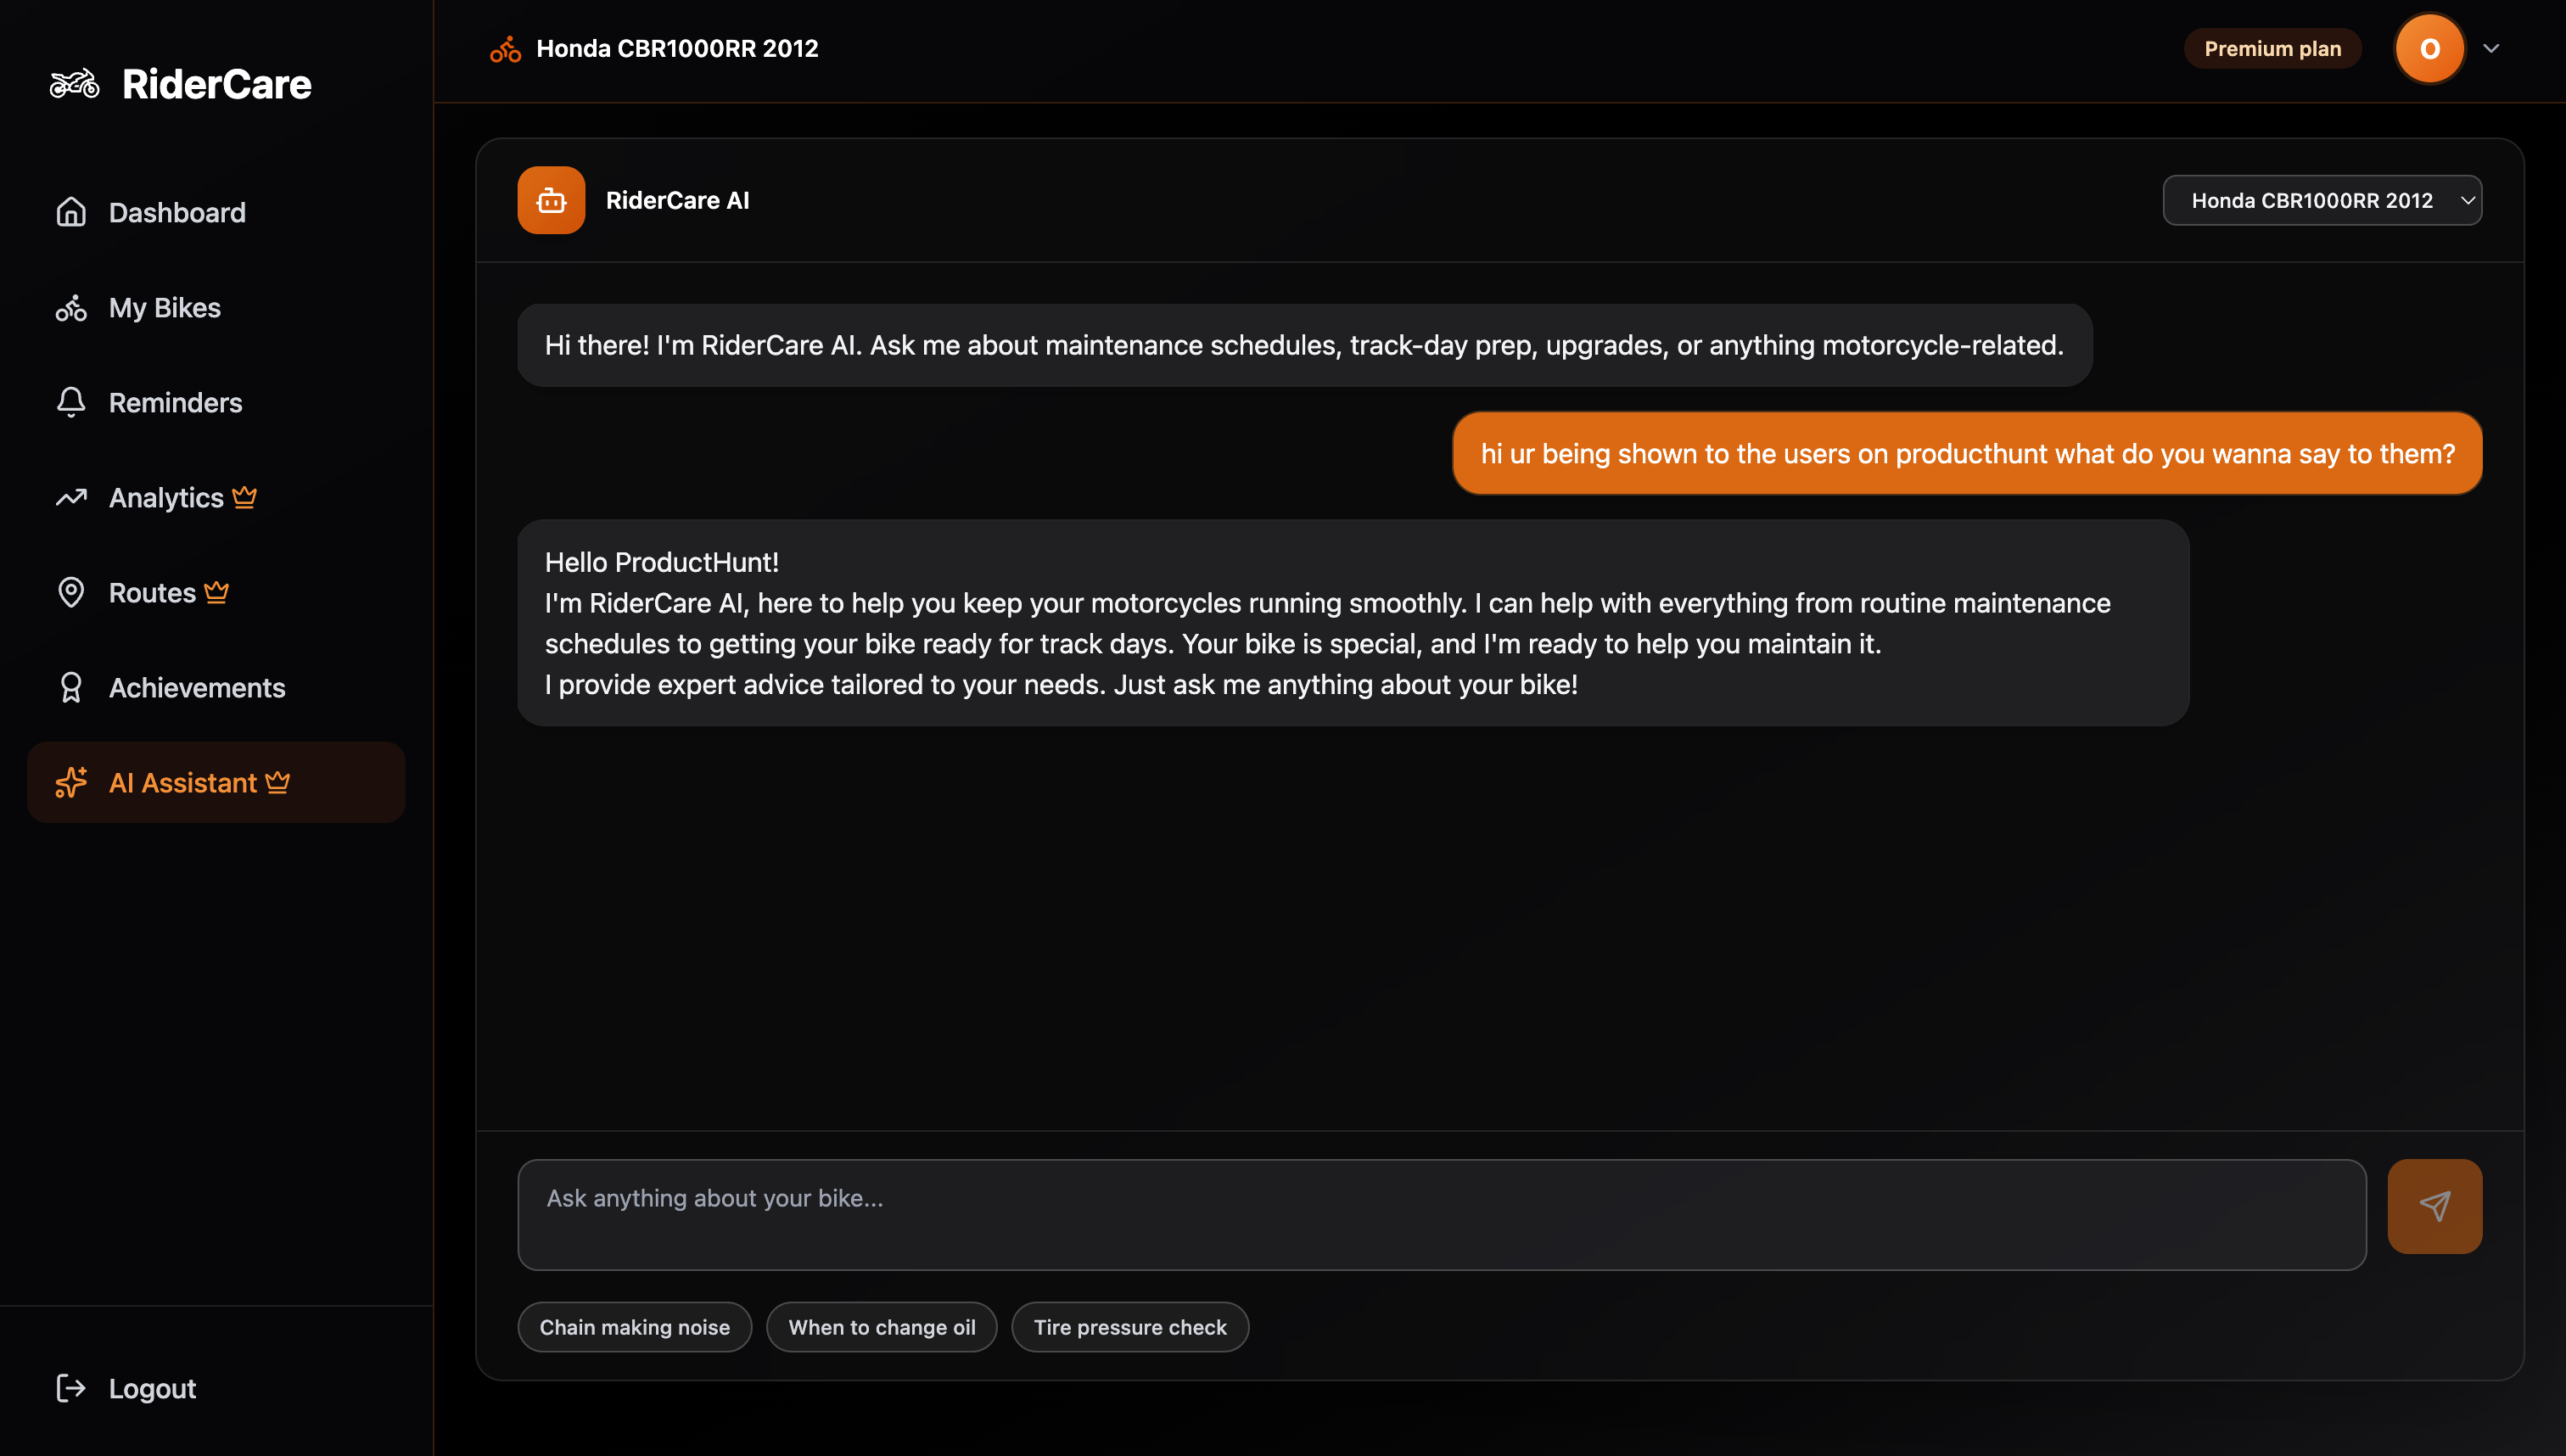2566x1456 pixels.
Task: Open Reminders via the bell icon
Action: 71,402
